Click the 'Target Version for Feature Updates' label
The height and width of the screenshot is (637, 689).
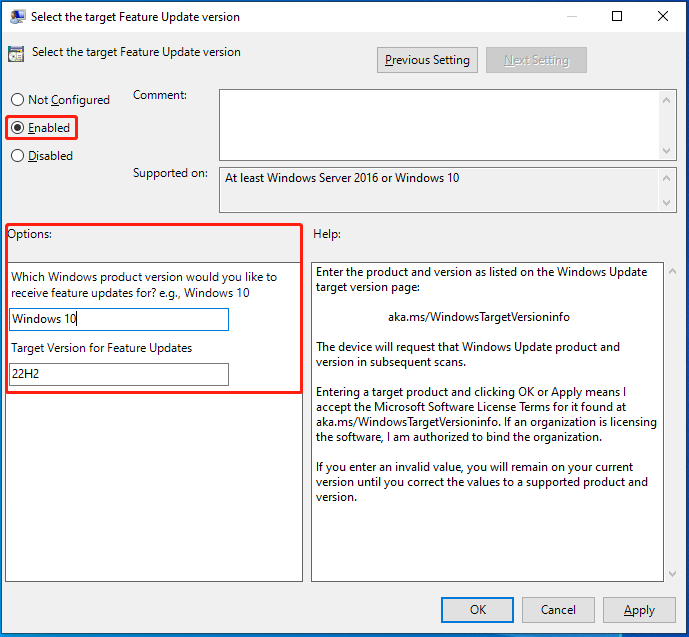pos(102,348)
